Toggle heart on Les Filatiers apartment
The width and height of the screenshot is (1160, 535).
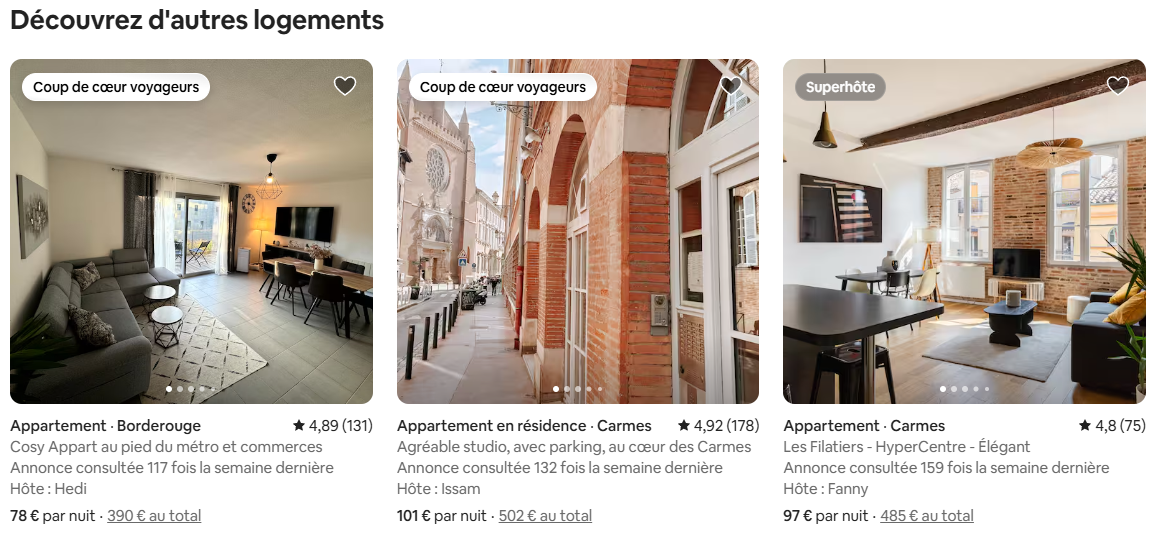[x=1117, y=86]
